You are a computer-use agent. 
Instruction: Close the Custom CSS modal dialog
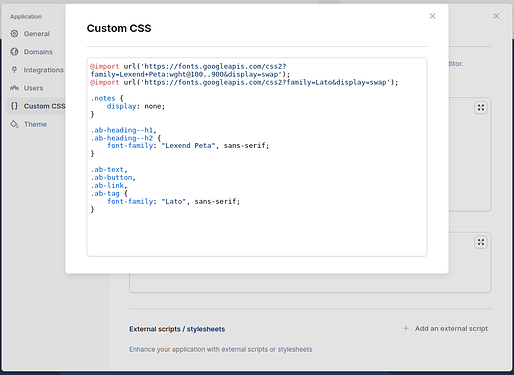point(432,16)
